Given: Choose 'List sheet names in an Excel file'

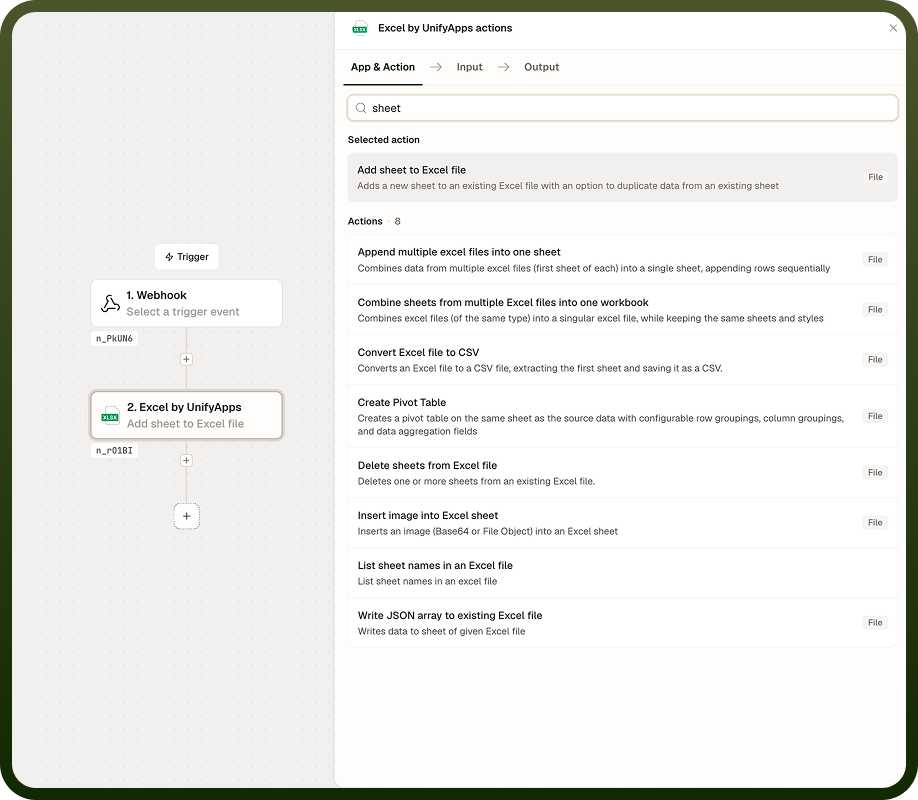Looking at the screenshot, I should (x=622, y=573).
